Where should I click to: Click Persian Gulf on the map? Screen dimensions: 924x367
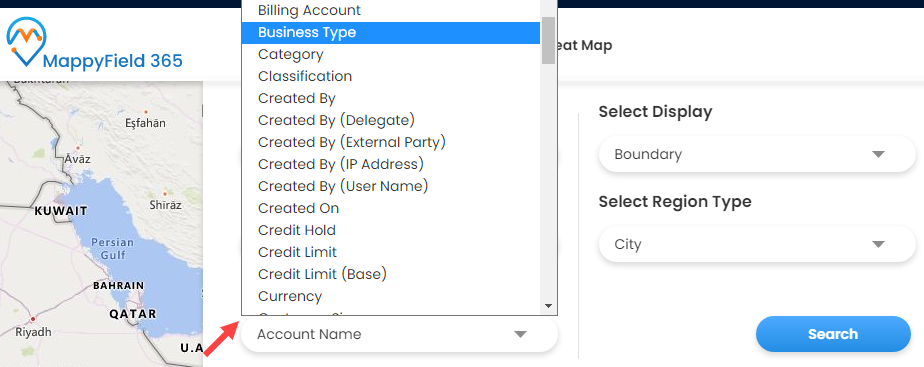pyautogui.click(x=113, y=249)
